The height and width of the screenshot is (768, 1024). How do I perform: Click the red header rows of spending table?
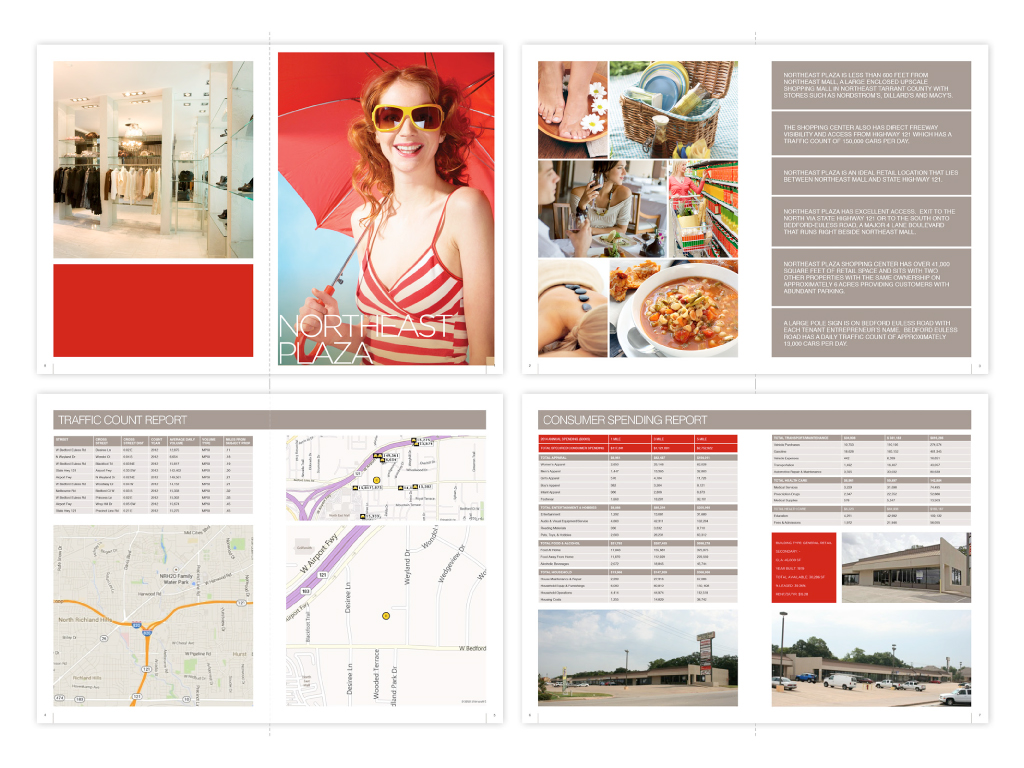pos(638,443)
